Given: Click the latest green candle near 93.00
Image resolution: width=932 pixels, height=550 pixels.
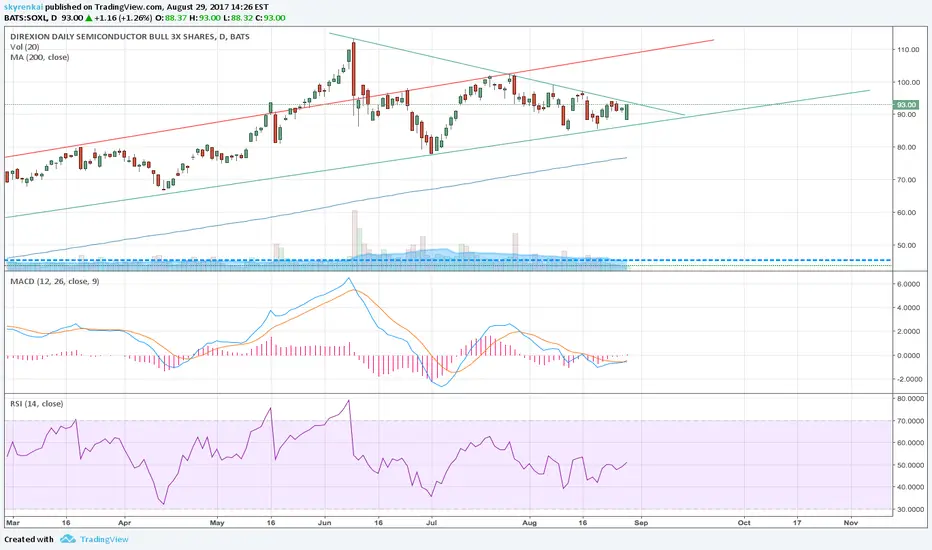Looking at the screenshot, I should [x=626, y=112].
